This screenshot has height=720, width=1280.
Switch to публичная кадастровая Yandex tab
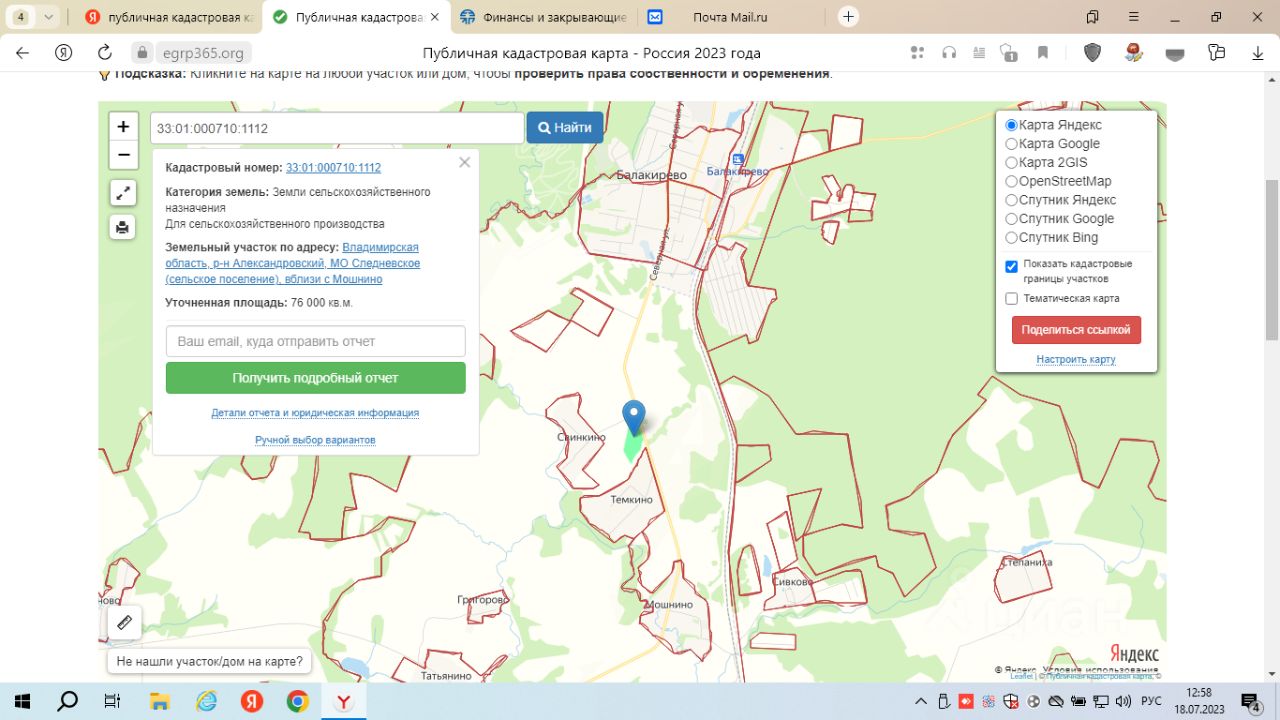coord(168,17)
